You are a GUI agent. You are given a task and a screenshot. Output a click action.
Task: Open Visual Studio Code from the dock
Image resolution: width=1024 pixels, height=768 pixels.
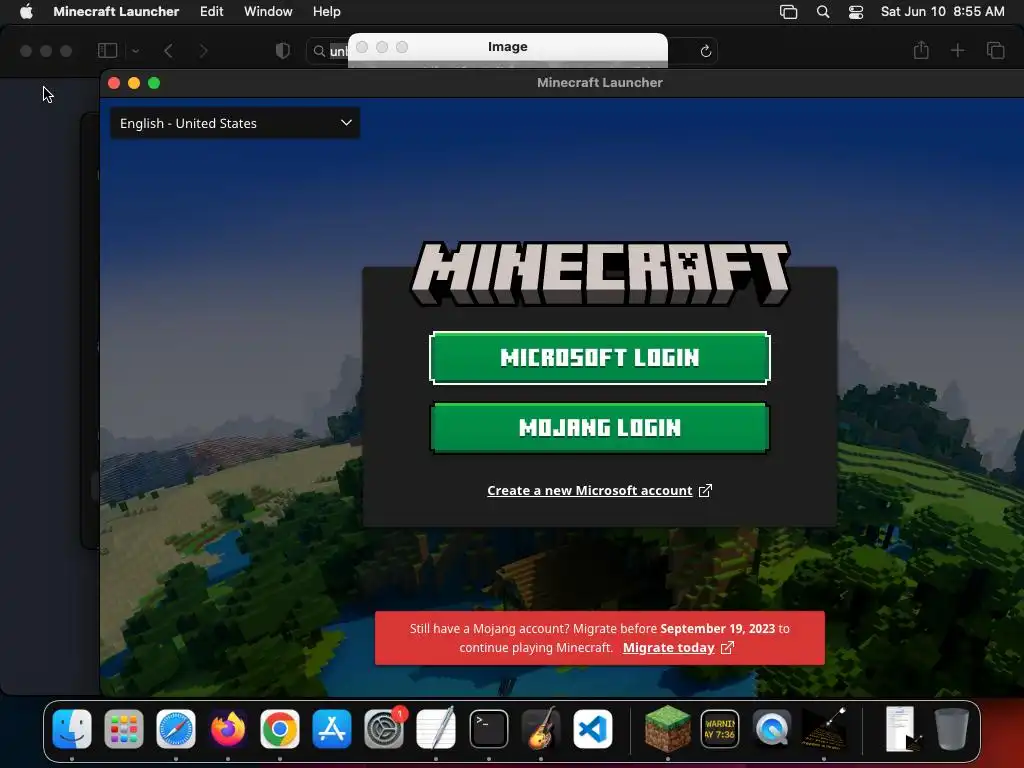593,729
